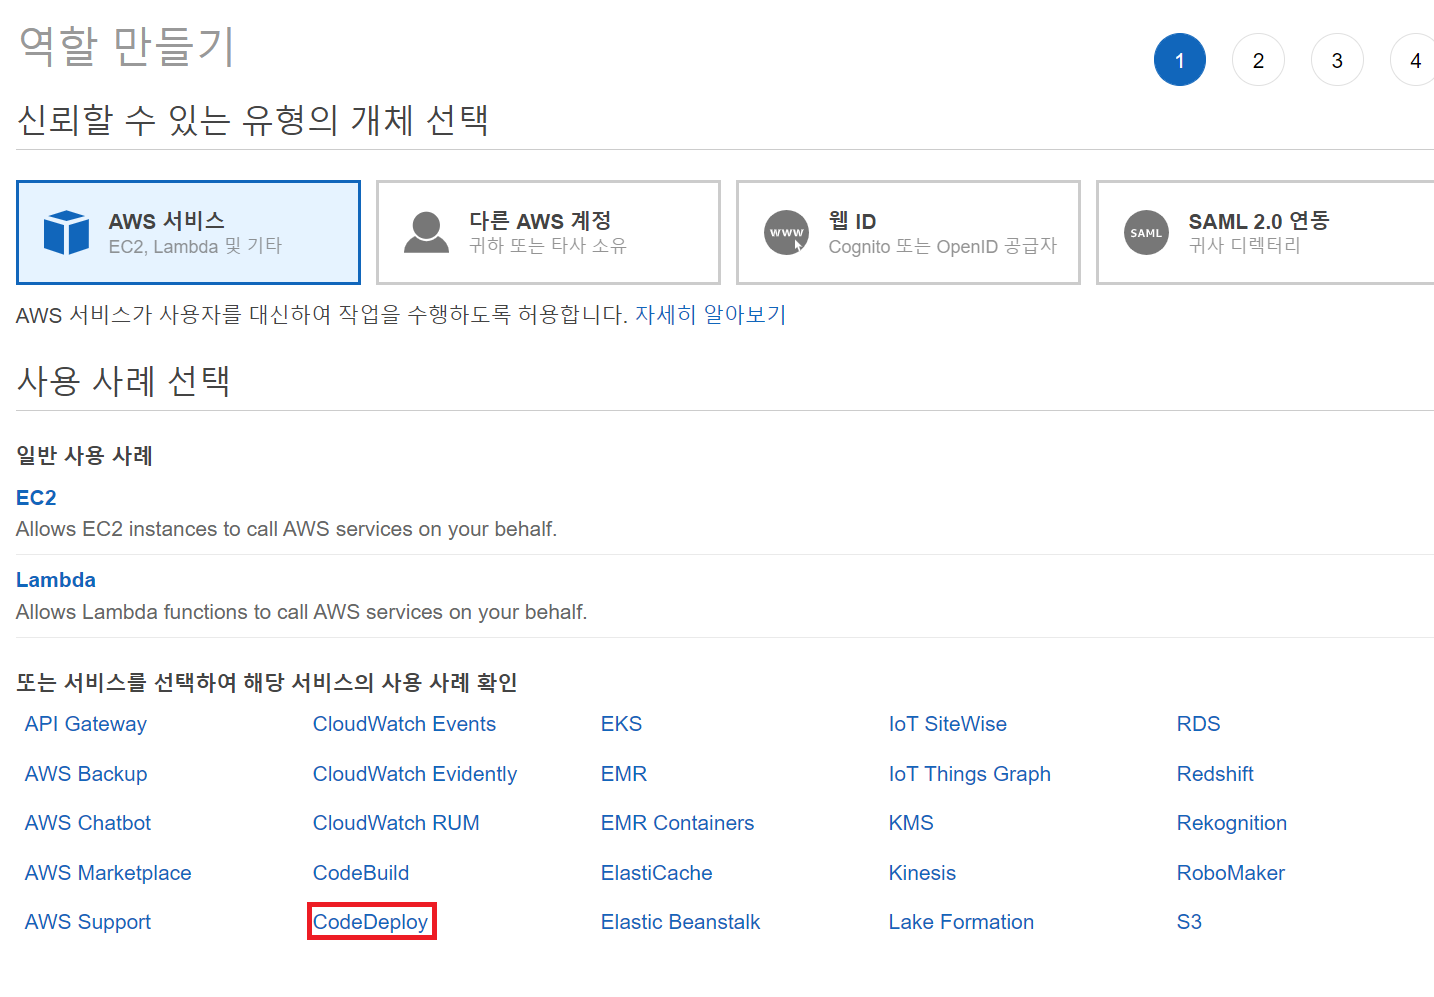Select AWS Marketplace service
Screen dimensions: 1434x997
[x=108, y=873]
